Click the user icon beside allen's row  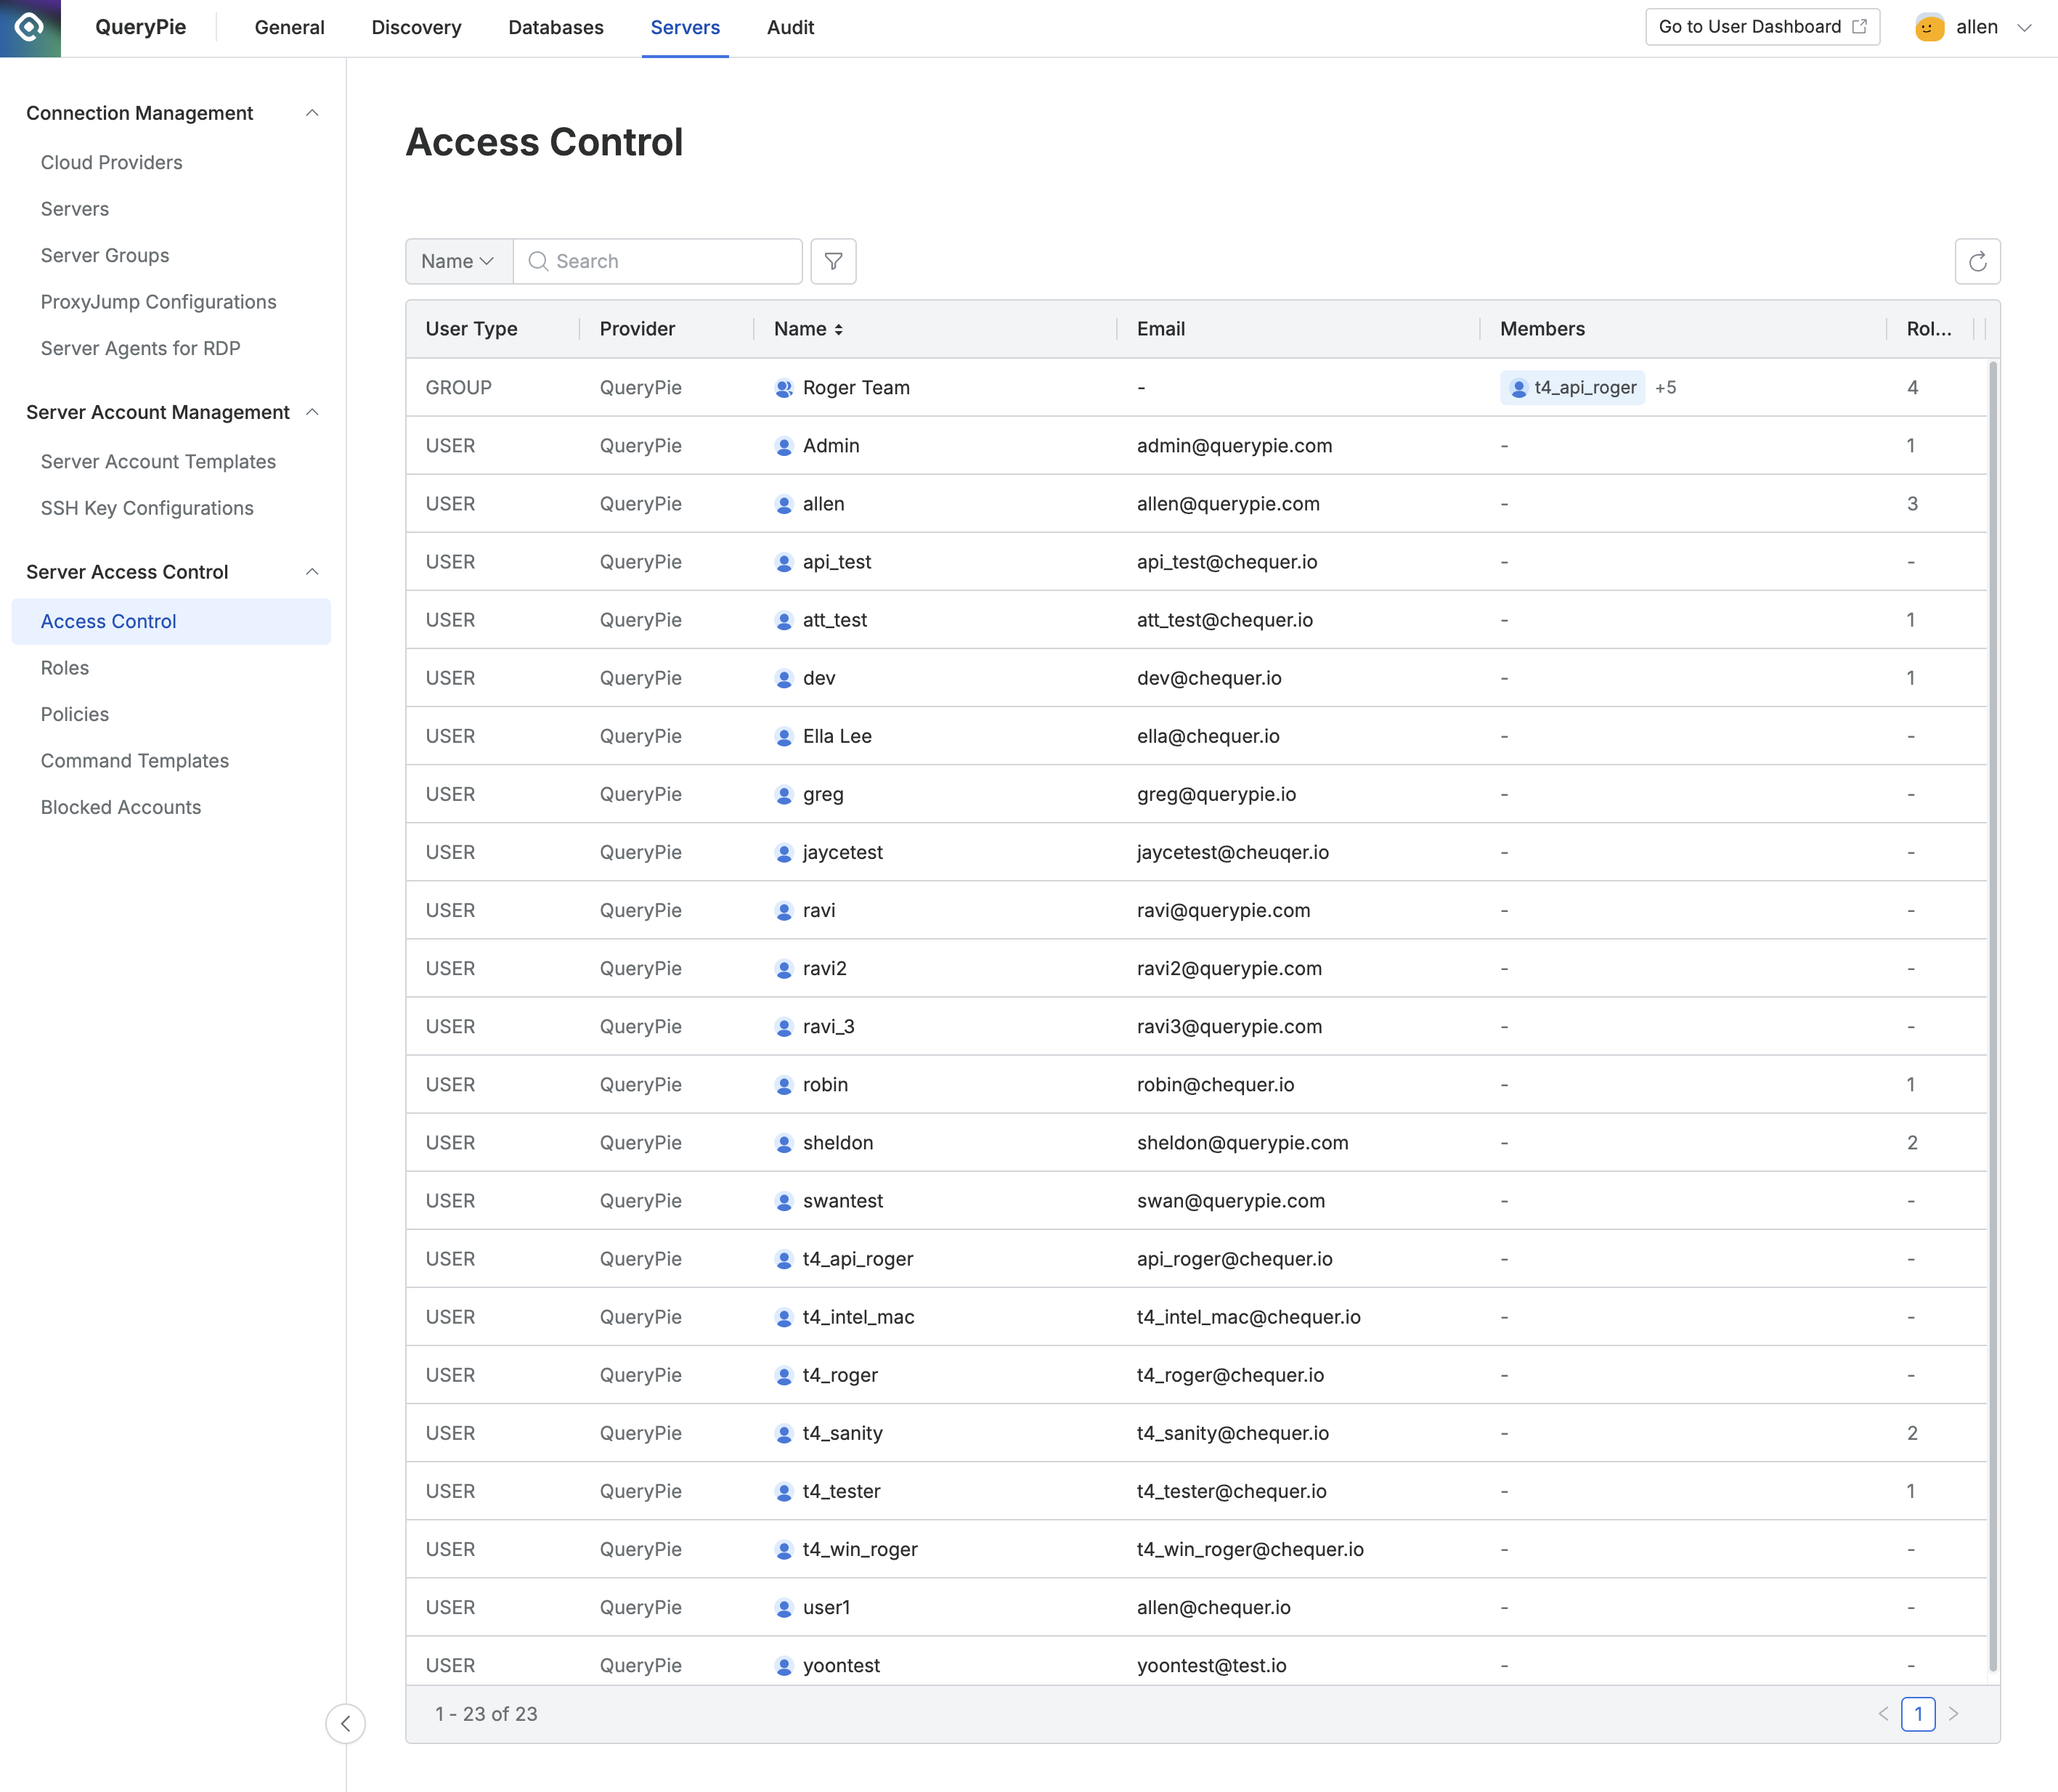click(x=785, y=503)
